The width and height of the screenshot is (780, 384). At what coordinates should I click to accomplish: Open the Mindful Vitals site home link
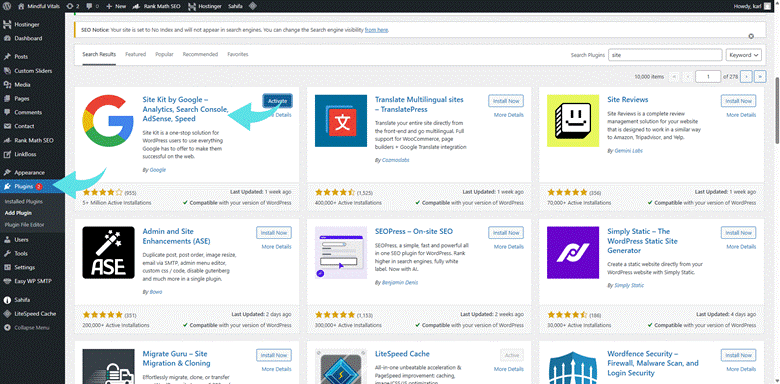tap(38, 6)
